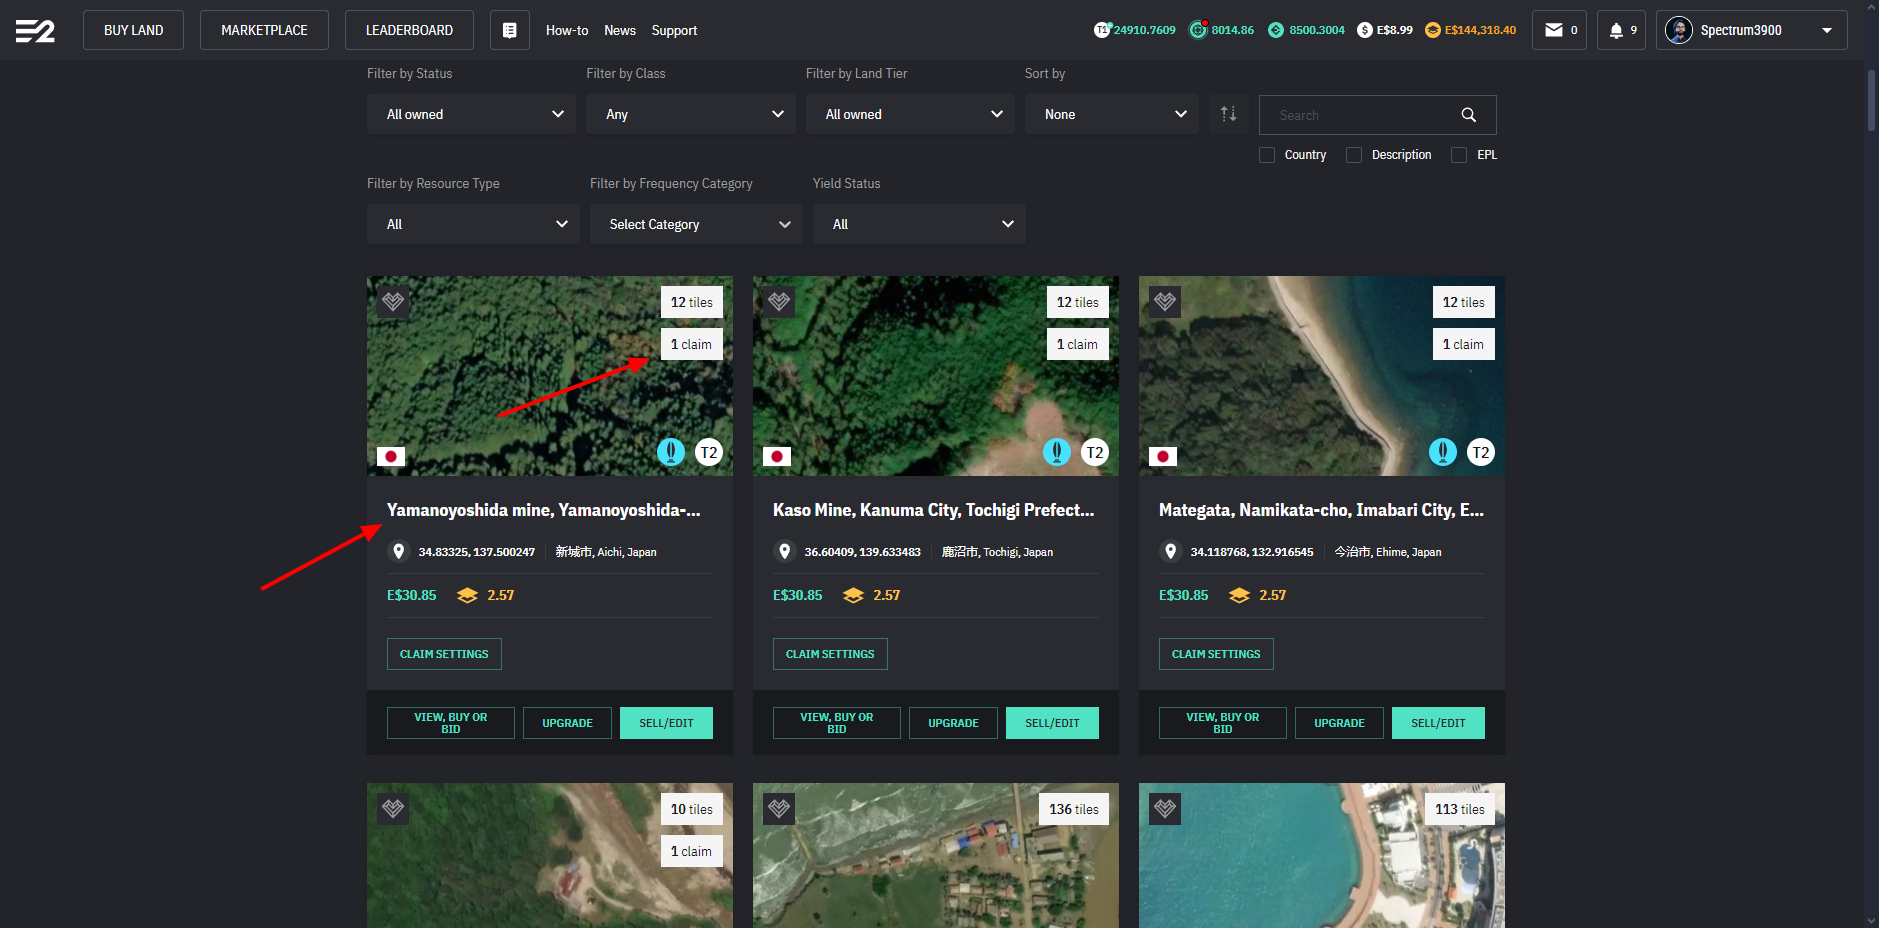Open the Leaderboard page

point(409,30)
